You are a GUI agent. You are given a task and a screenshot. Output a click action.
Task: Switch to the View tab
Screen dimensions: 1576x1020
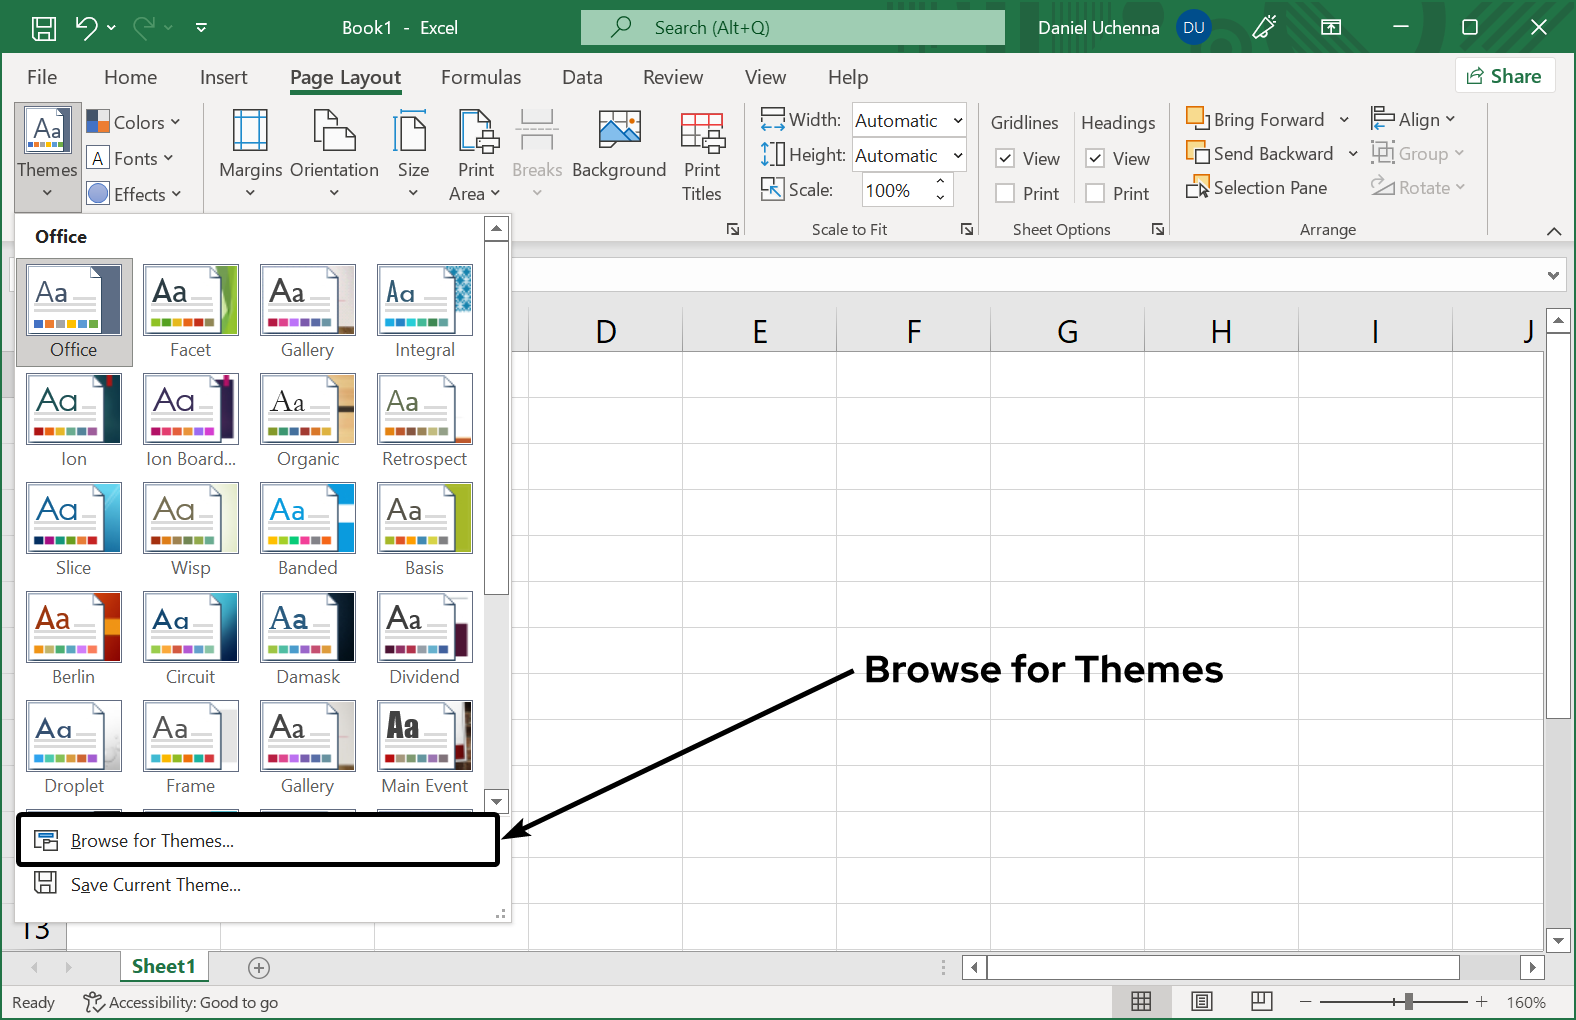point(765,77)
